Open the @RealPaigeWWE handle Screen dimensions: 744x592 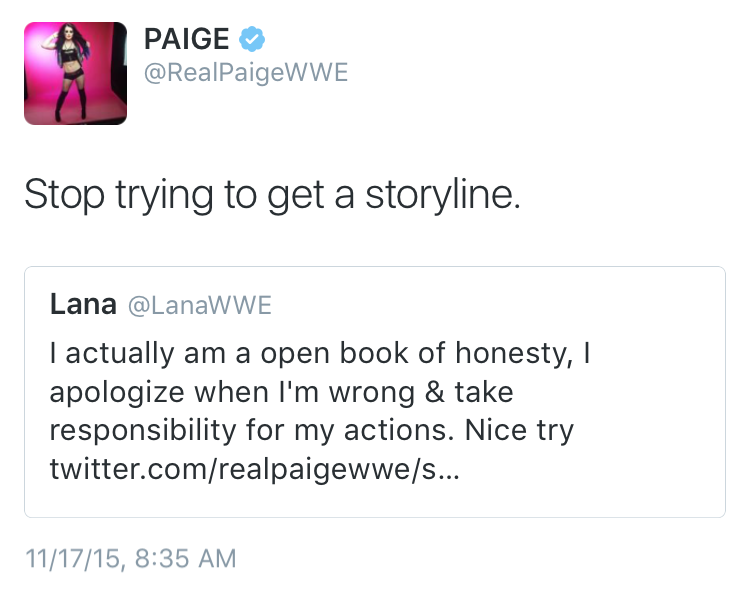(x=246, y=73)
